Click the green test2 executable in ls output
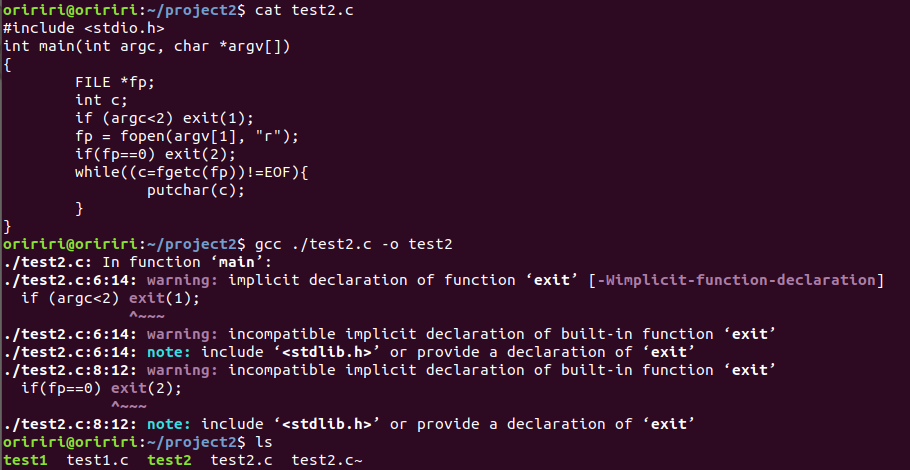 click(x=169, y=460)
